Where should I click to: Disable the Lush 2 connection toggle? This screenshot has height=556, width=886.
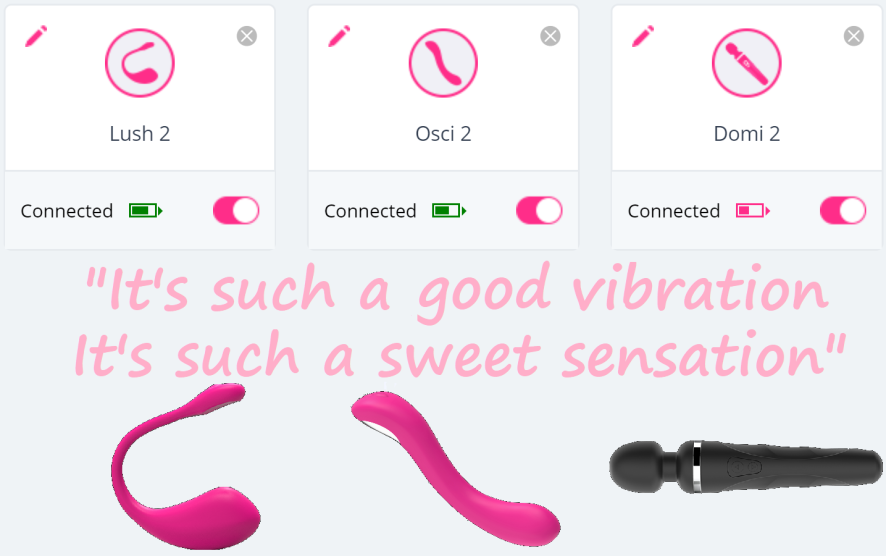point(236,211)
